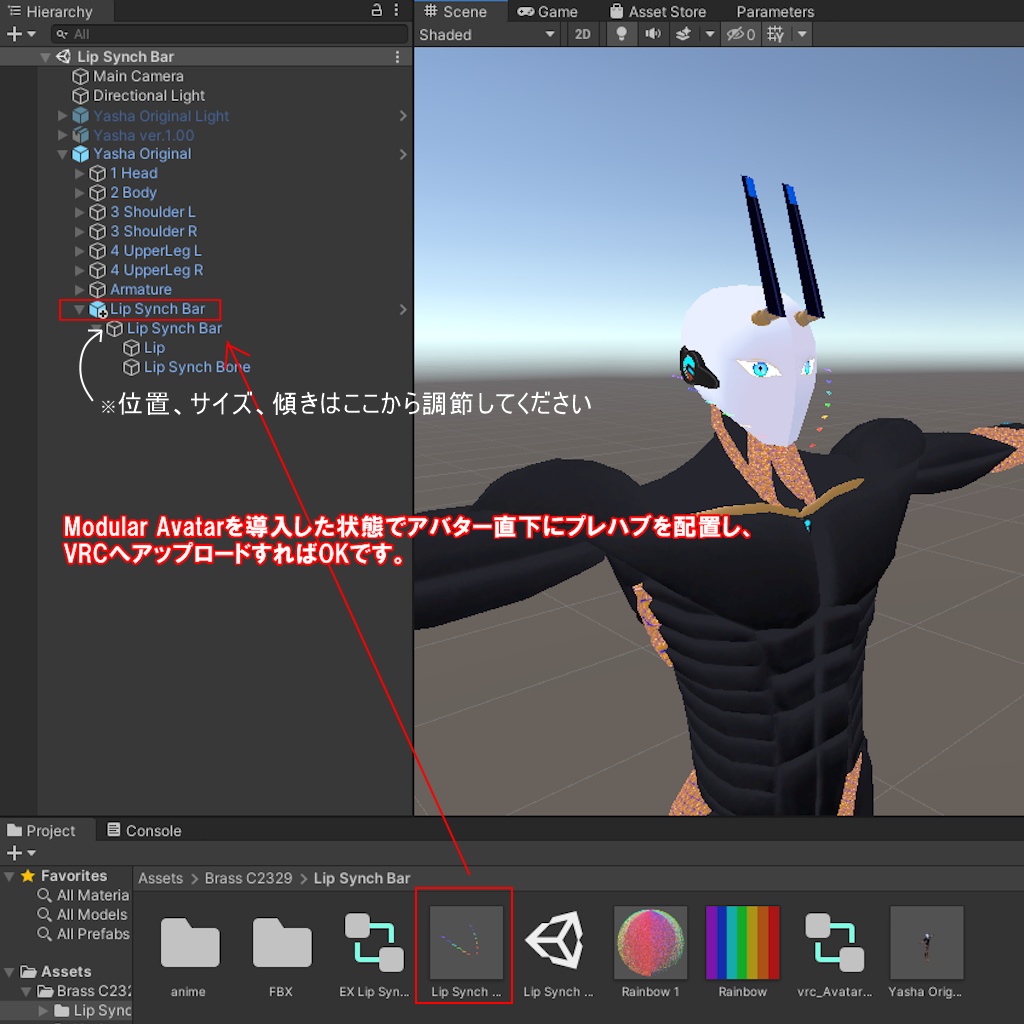Open the Parameters tab
This screenshot has width=1024, height=1024.
click(775, 12)
